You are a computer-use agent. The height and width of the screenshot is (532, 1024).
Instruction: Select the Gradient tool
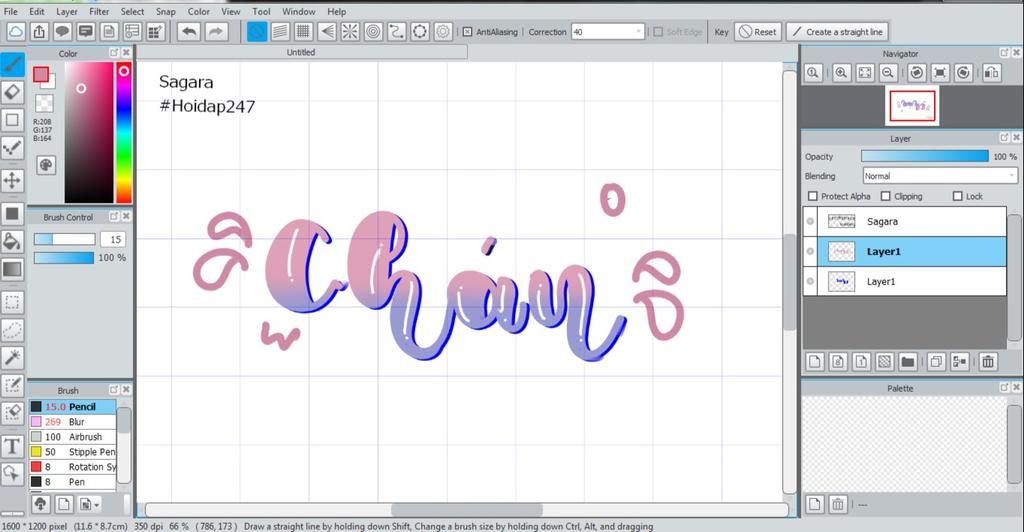coord(12,269)
